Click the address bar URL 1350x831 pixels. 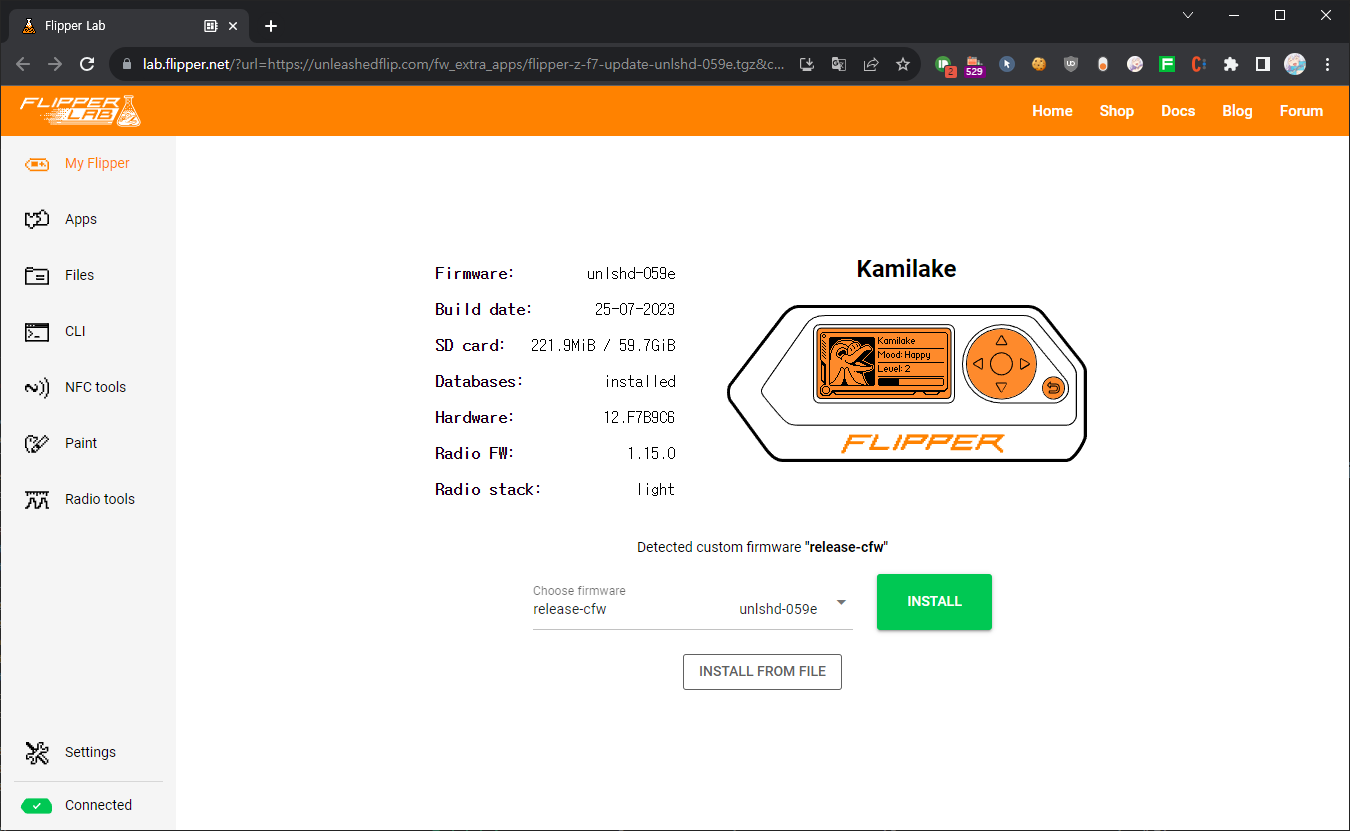463,64
